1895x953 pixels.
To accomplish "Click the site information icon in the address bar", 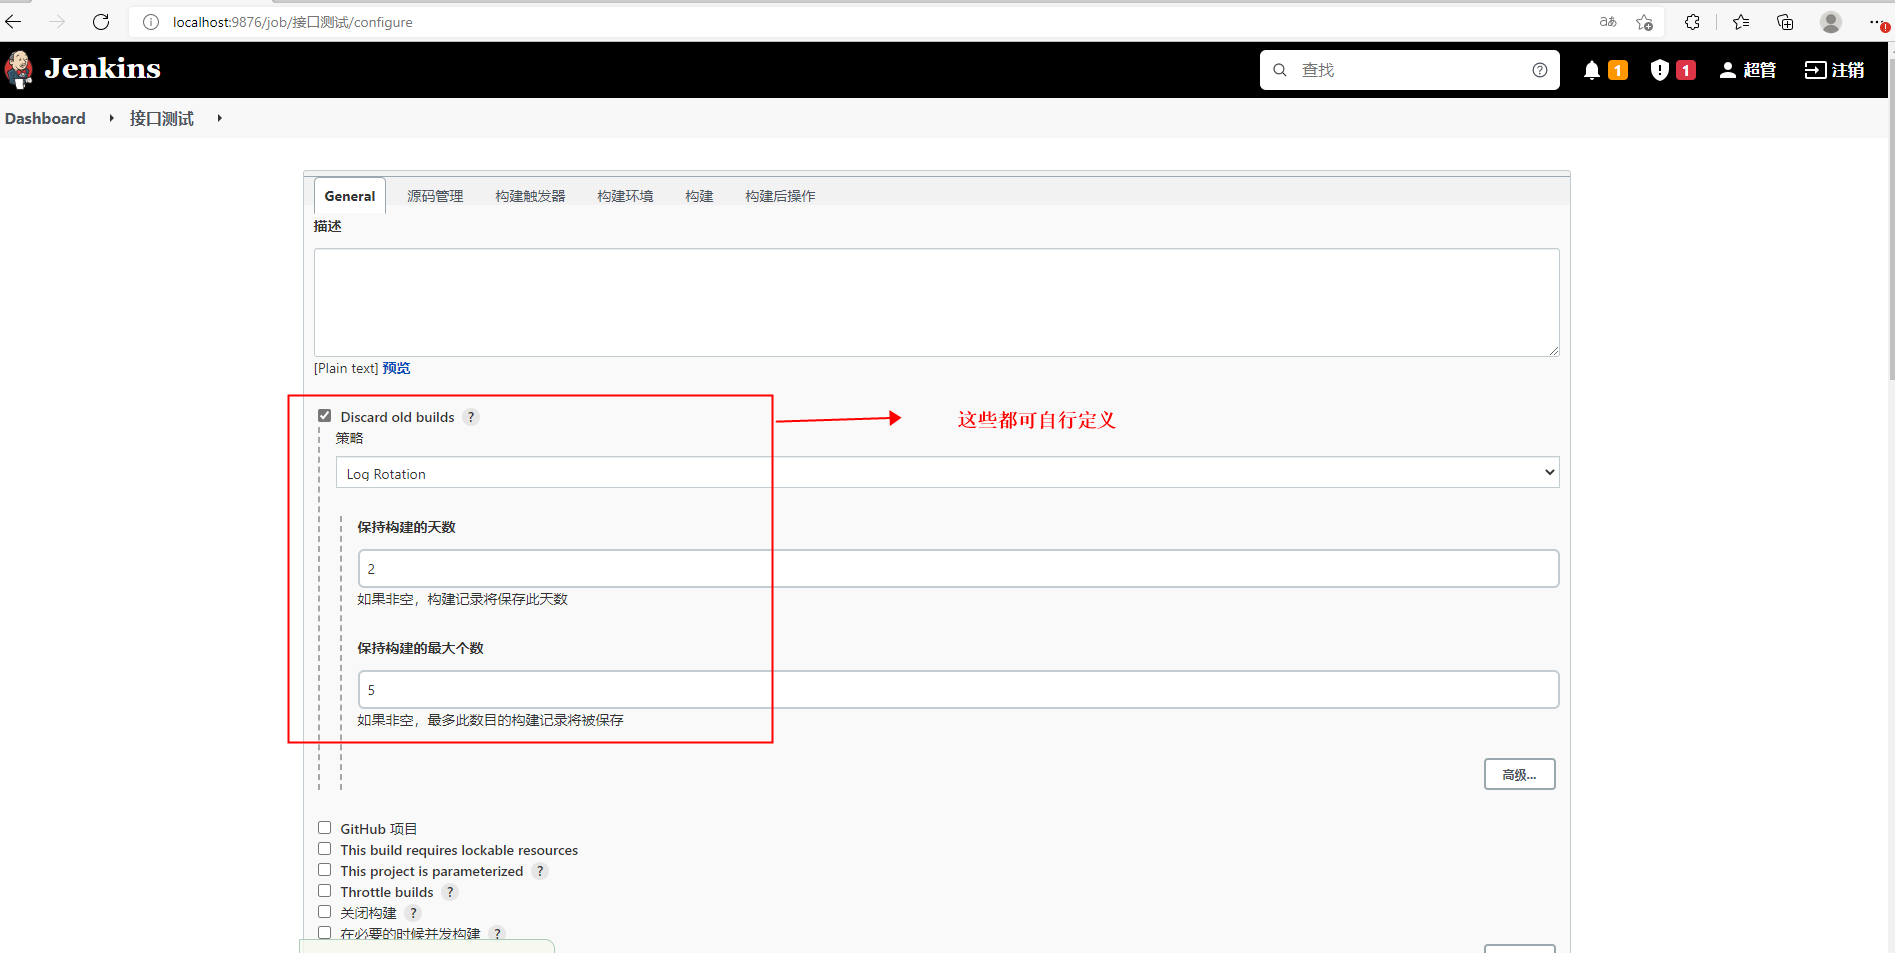I will (151, 22).
